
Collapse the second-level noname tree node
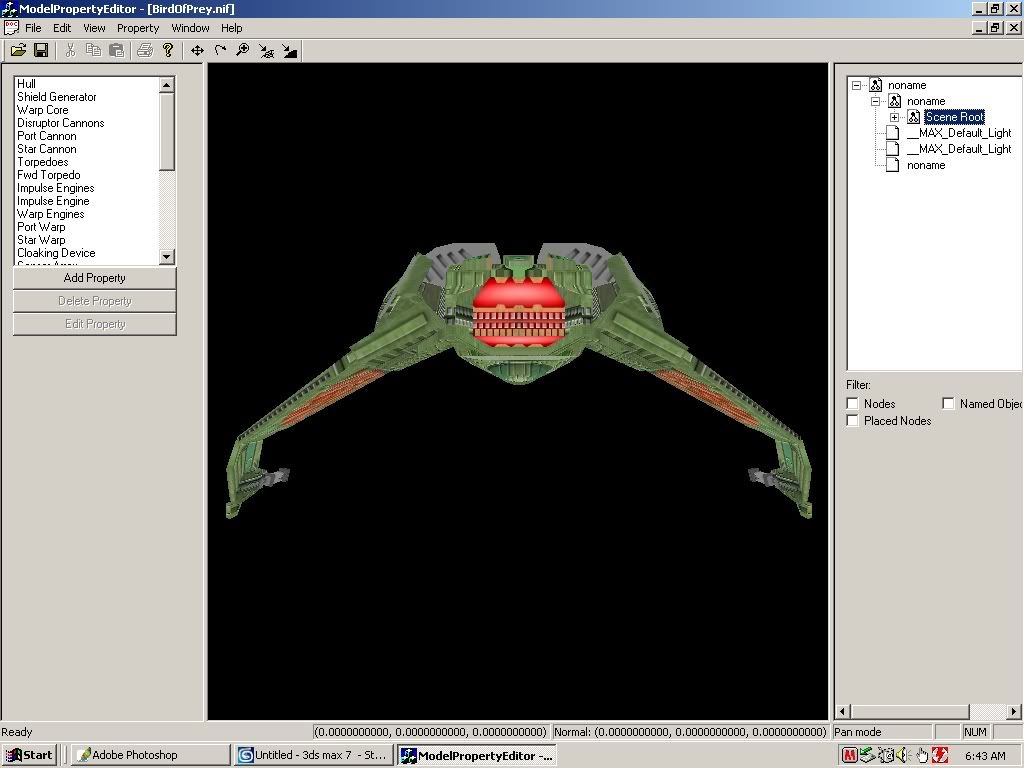(876, 101)
